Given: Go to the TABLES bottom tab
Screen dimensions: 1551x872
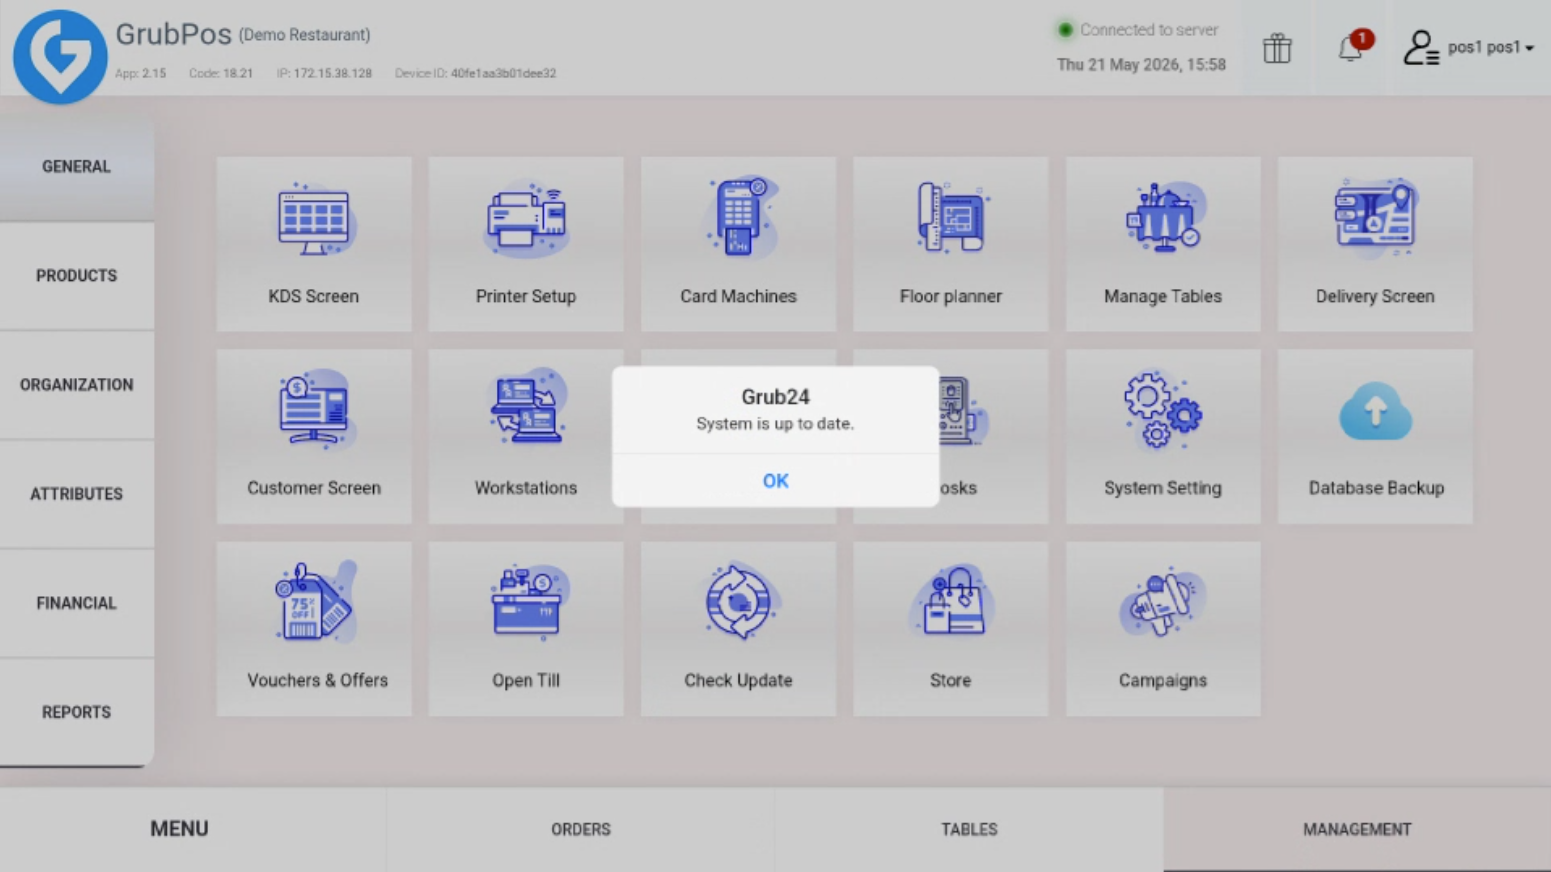Looking at the screenshot, I should pos(969,829).
